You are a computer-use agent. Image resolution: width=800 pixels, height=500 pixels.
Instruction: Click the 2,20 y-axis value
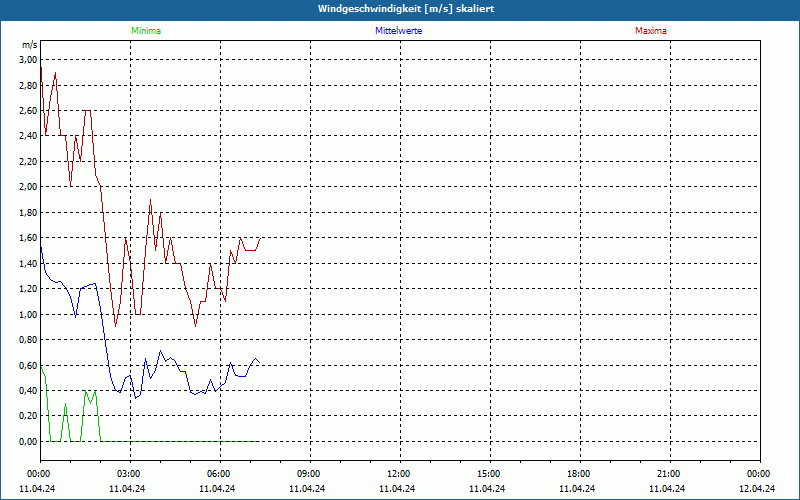[28, 161]
